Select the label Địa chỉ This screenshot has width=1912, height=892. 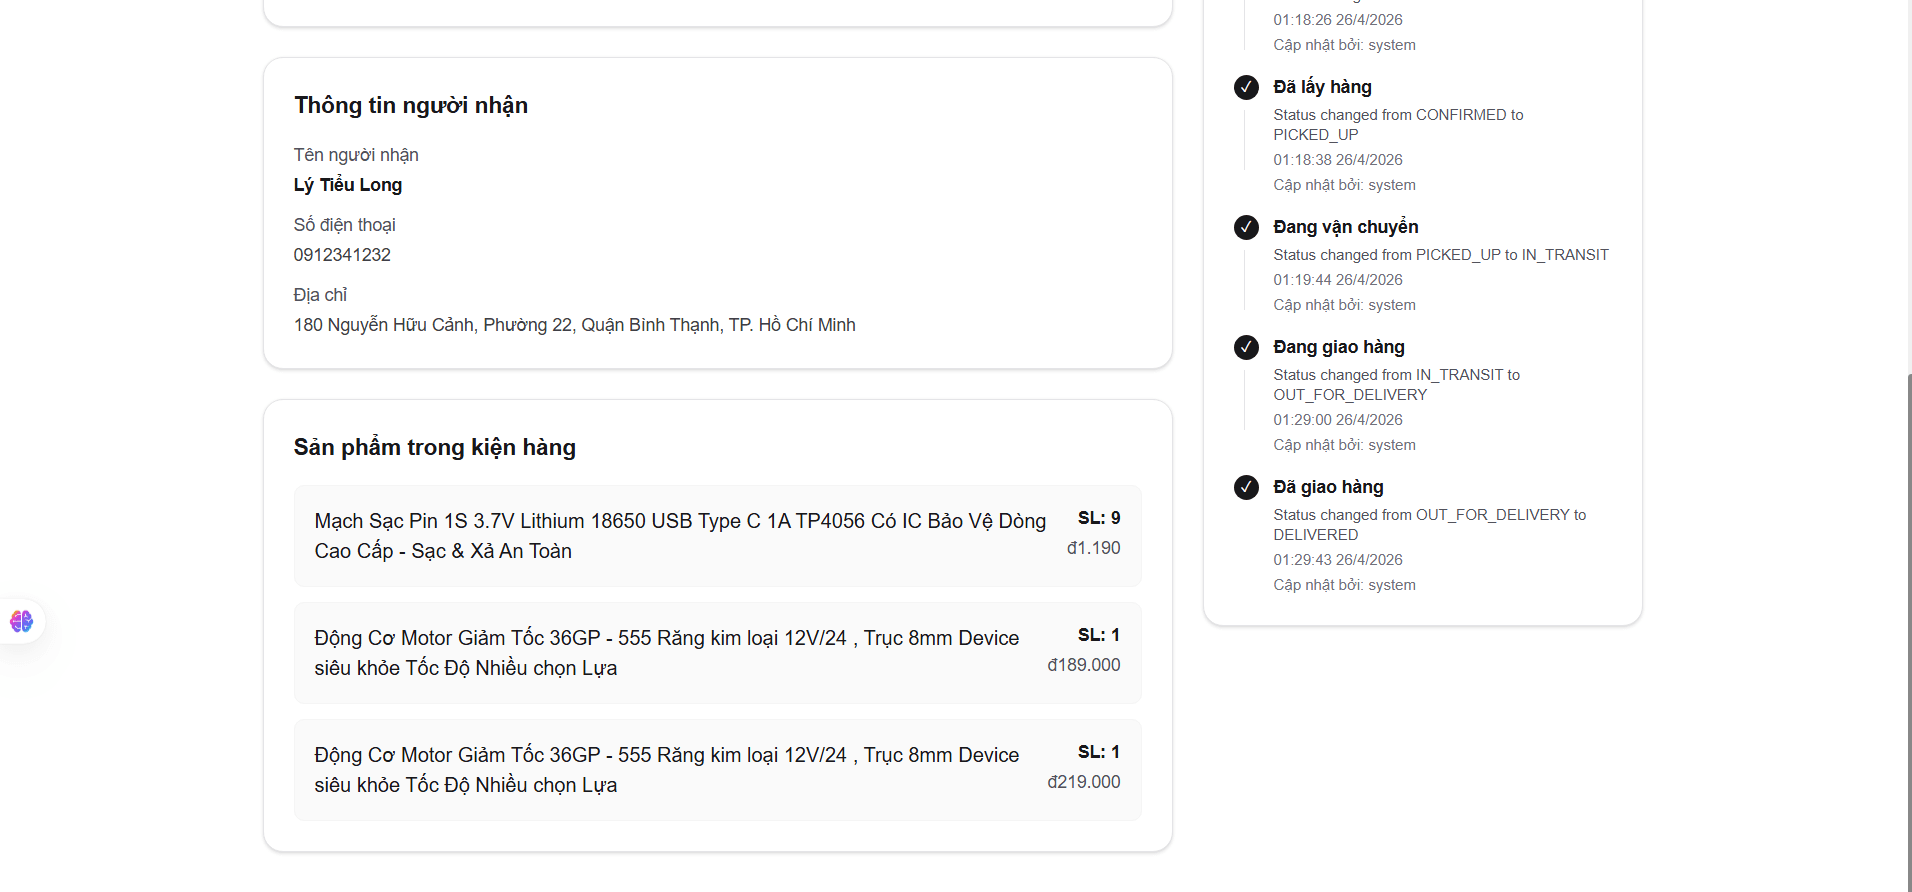(321, 295)
